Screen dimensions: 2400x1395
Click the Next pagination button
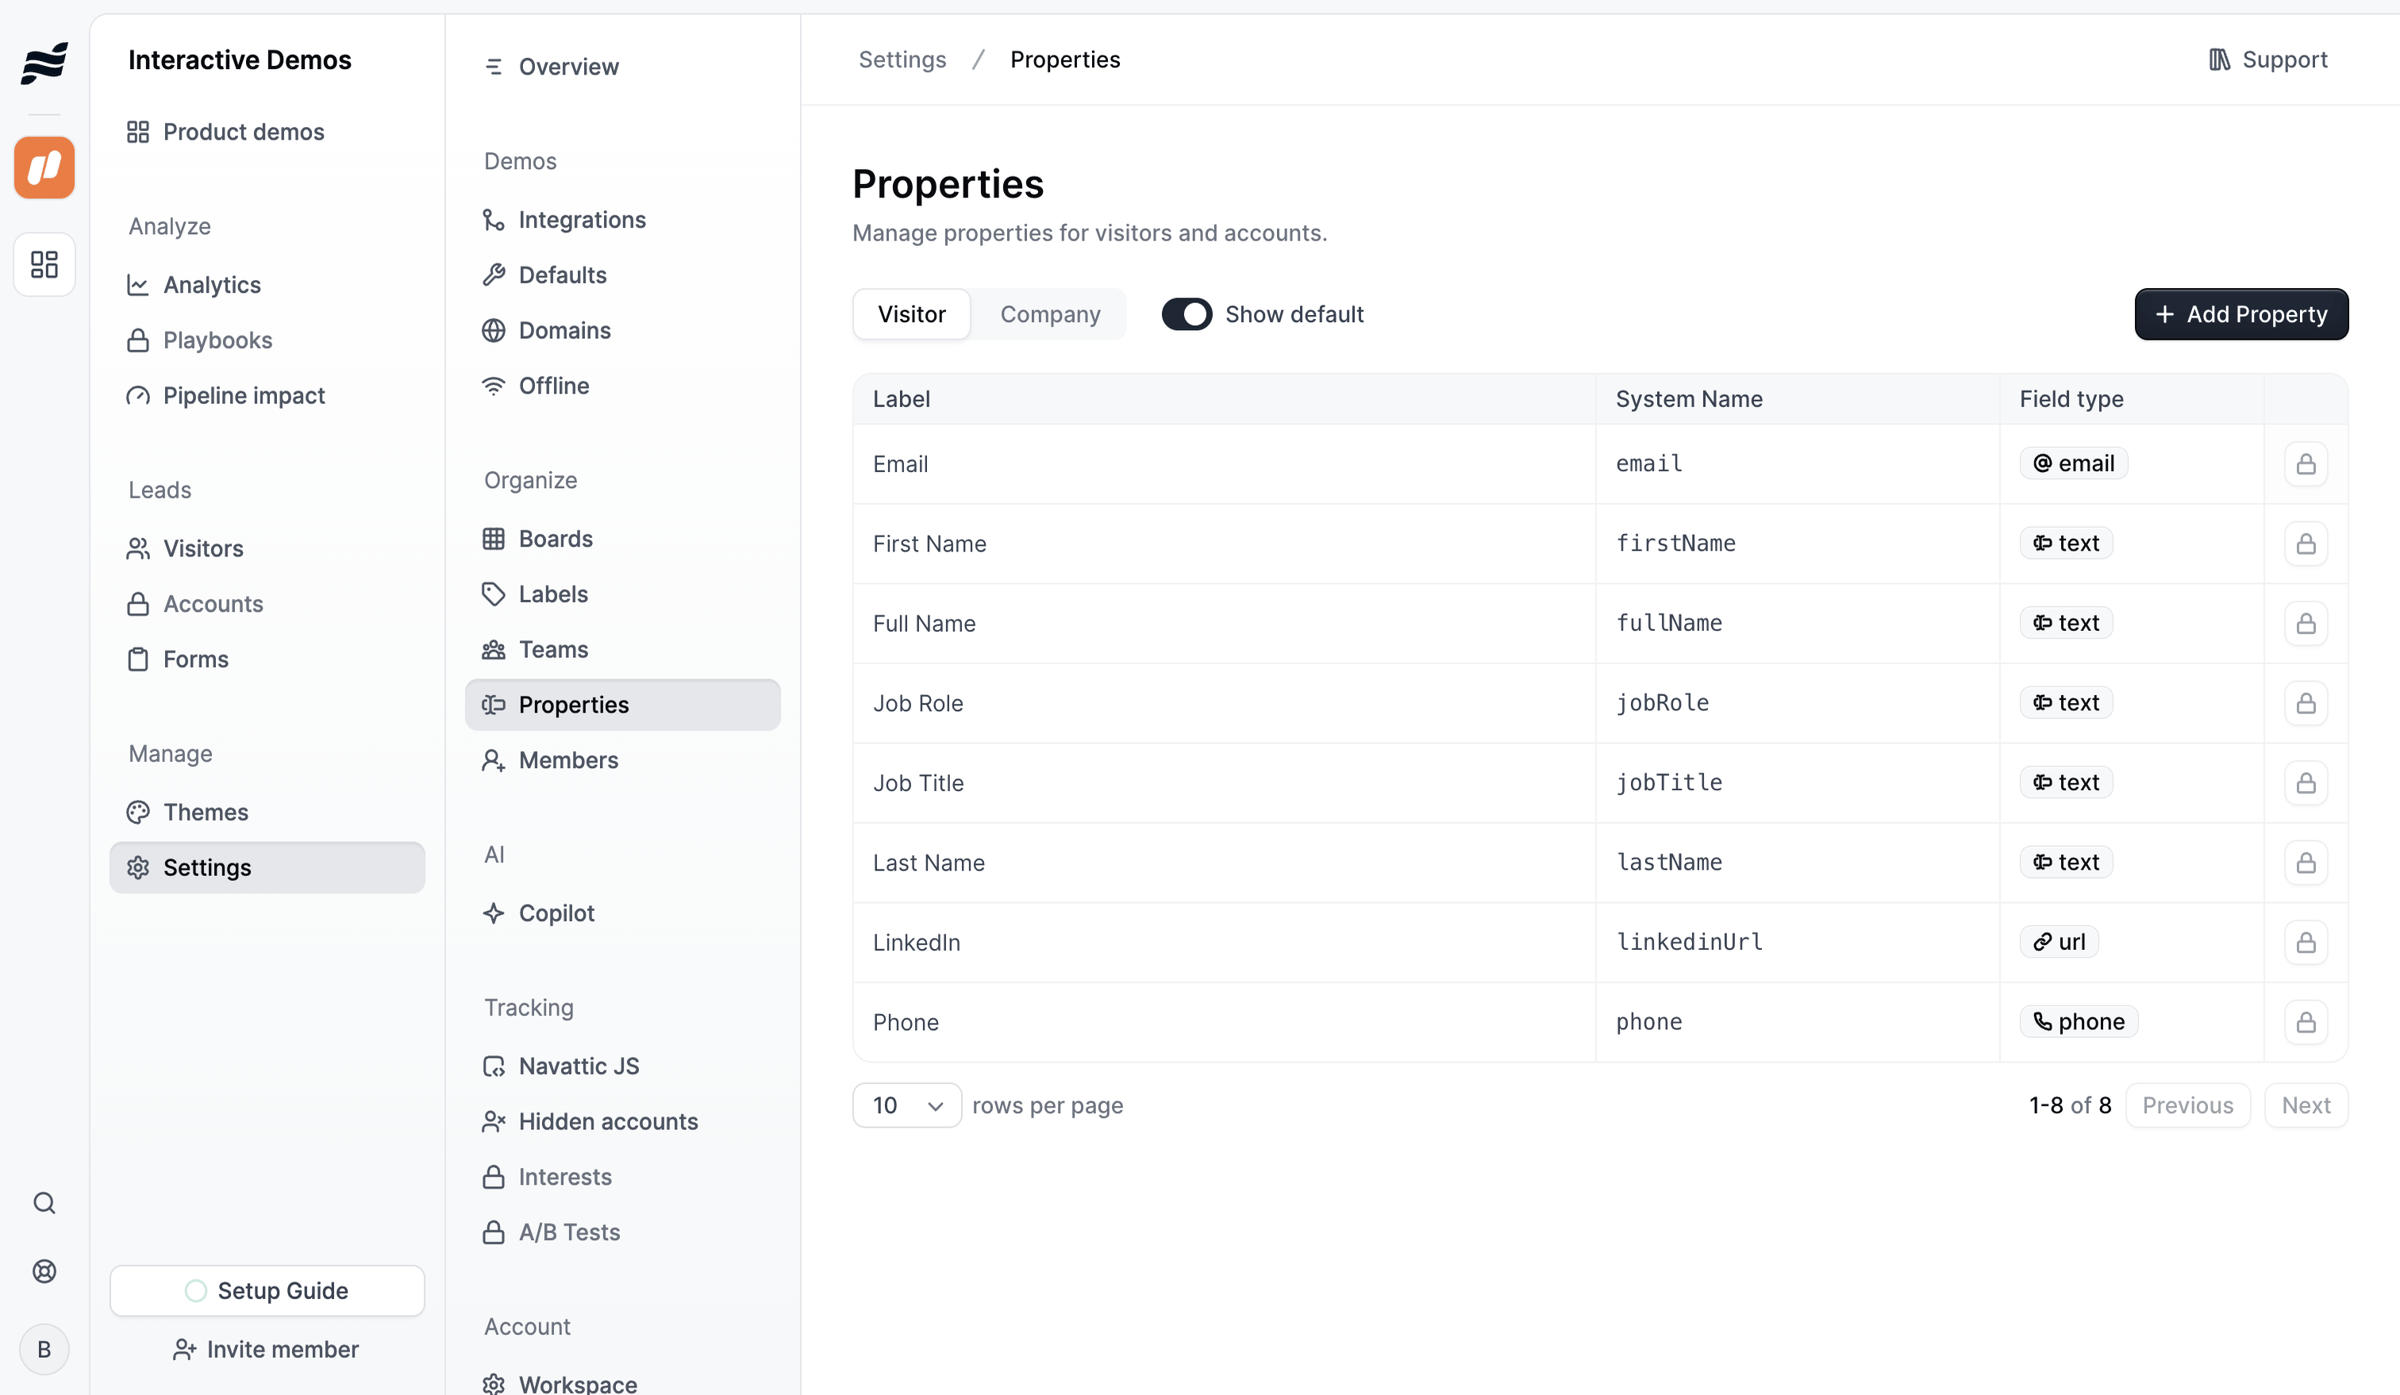tap(2306, 1105)
